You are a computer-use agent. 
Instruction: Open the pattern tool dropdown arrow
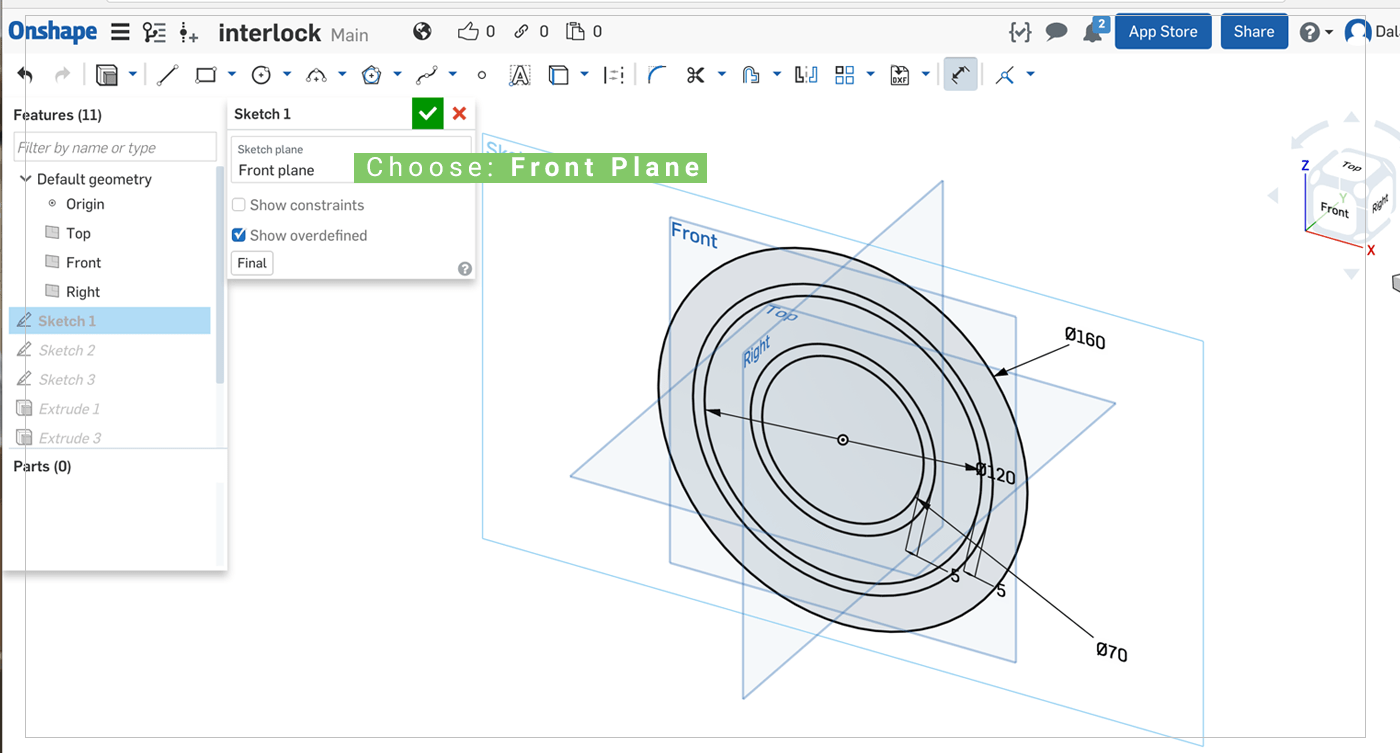(x=871, y=75)
